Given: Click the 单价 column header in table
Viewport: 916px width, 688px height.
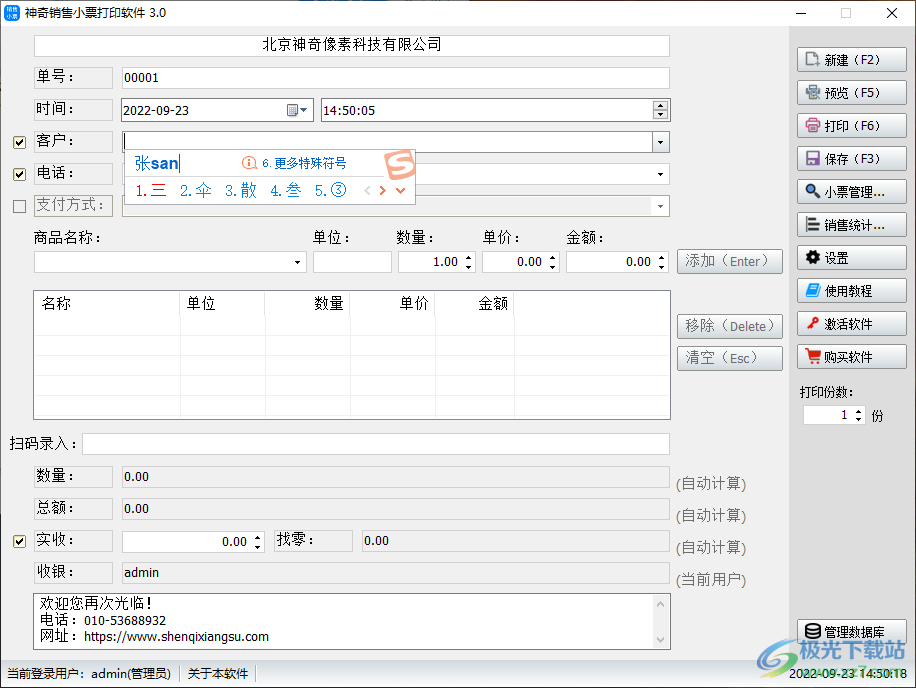Looking at the screenshot, I should pyautogui.click(x=393, y=304).
